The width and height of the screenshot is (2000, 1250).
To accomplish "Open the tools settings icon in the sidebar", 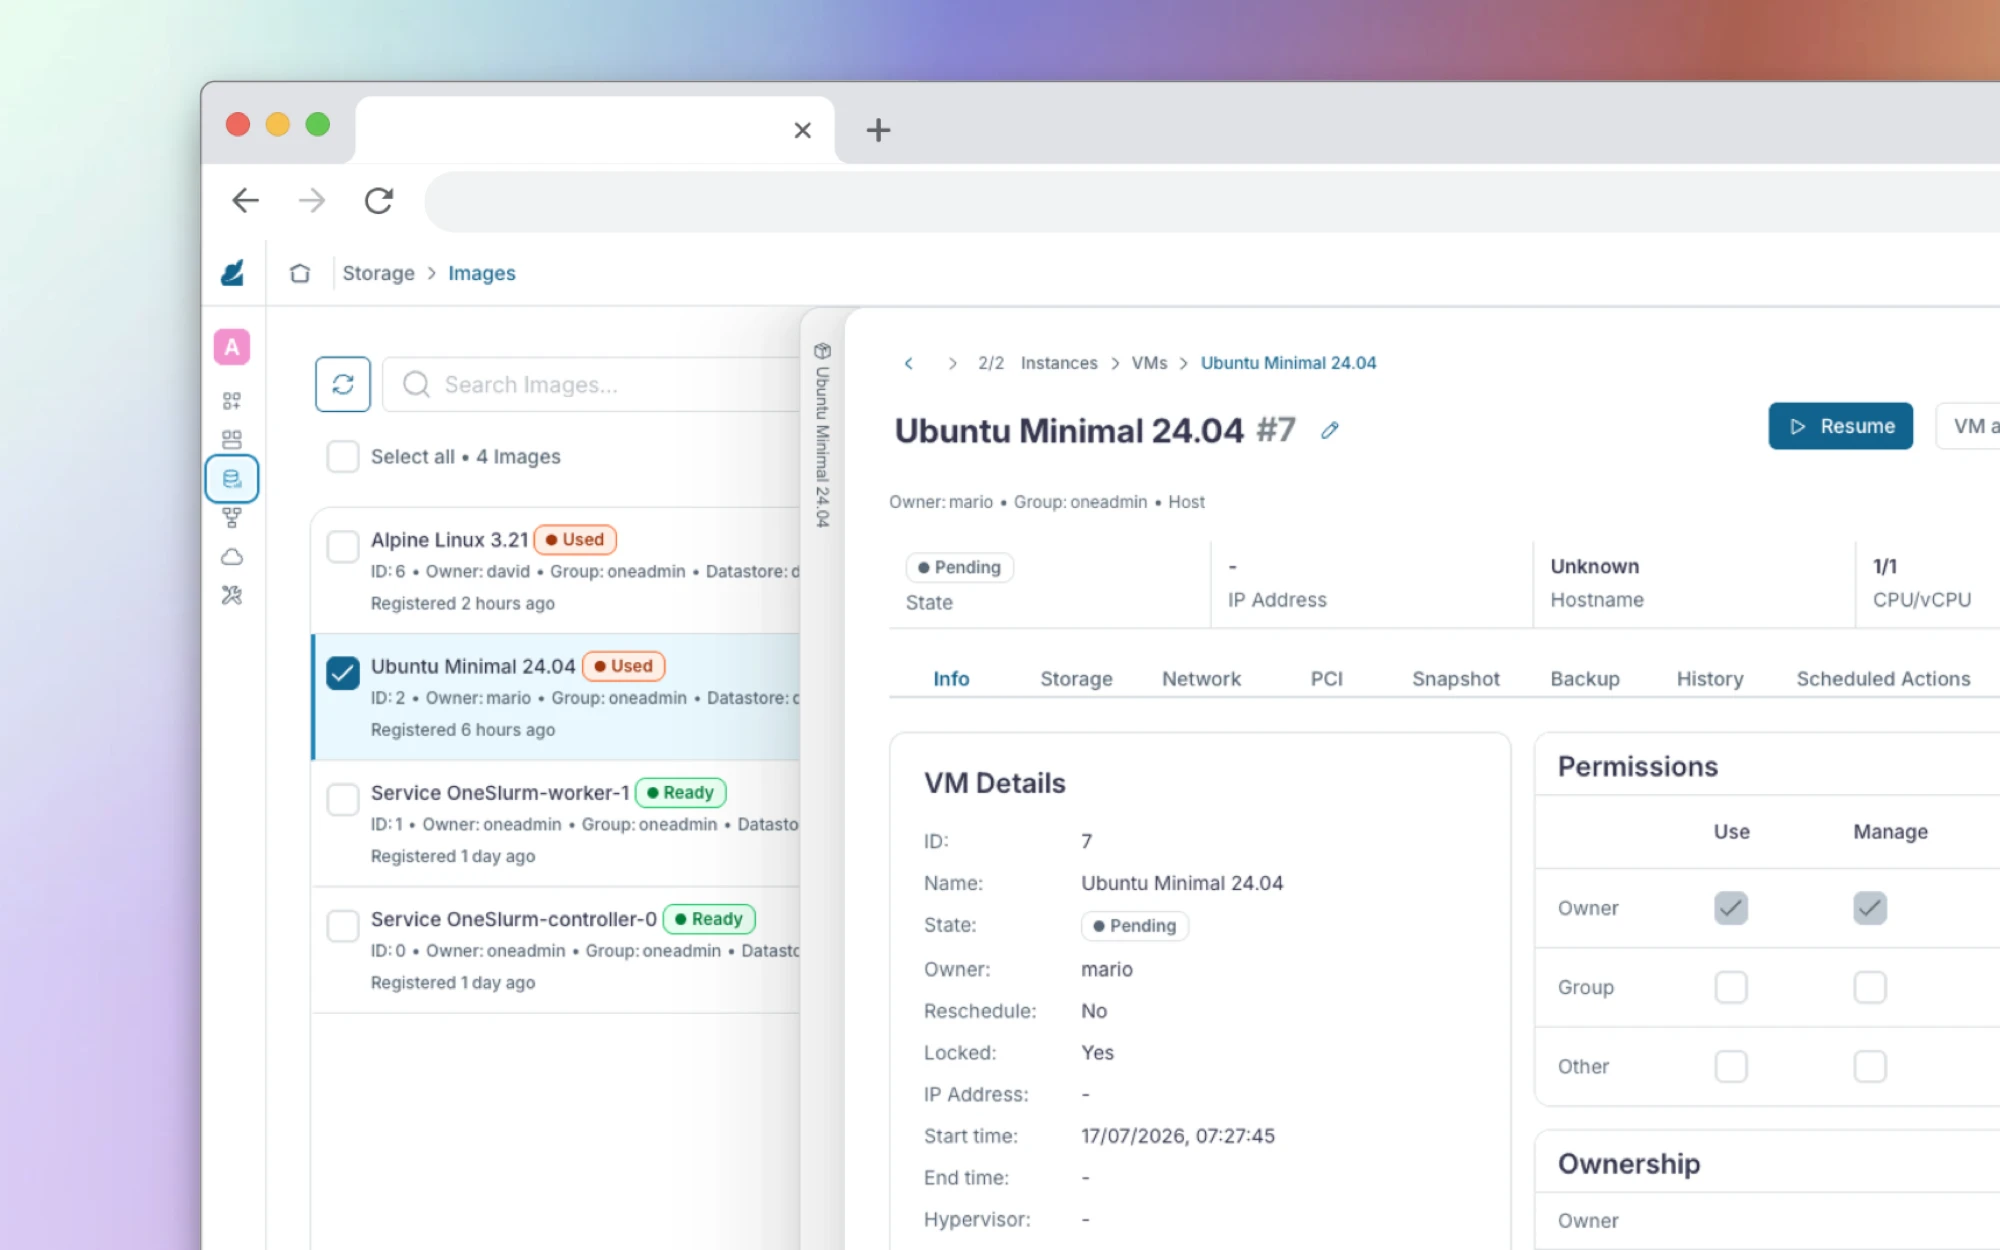I will 232,596.
